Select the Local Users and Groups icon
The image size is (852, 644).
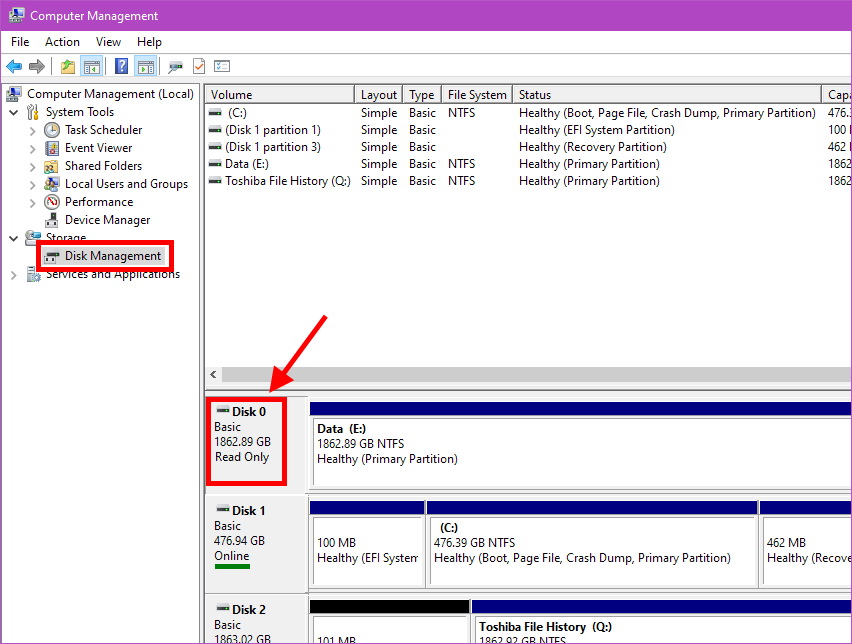(51, 183)
